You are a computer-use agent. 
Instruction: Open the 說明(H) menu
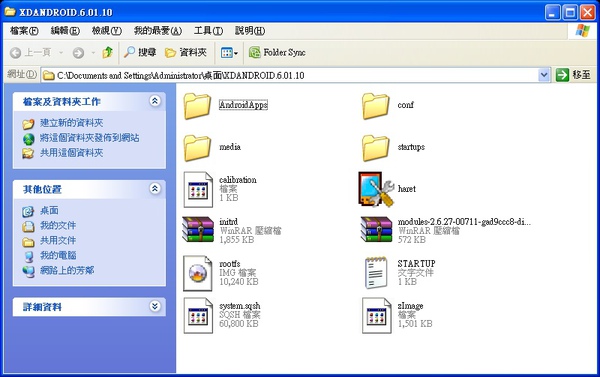click(250, 31)
